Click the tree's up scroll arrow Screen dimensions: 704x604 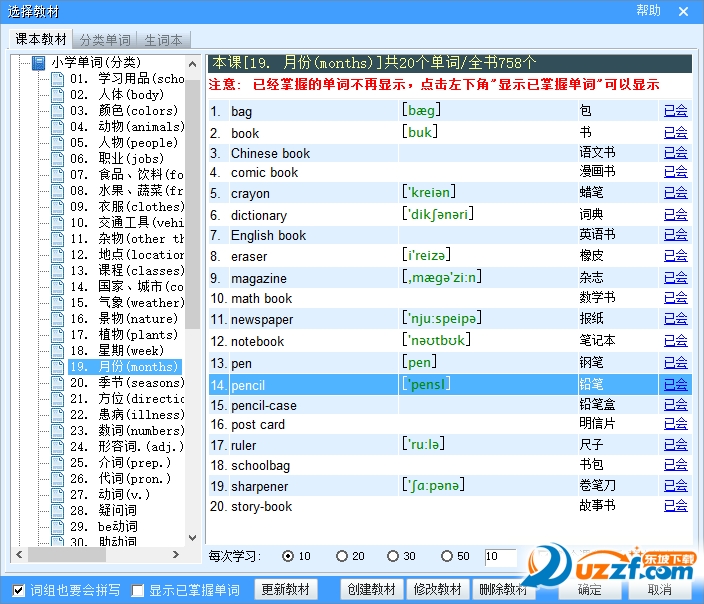pyautogui.click(x=193, y=64)
